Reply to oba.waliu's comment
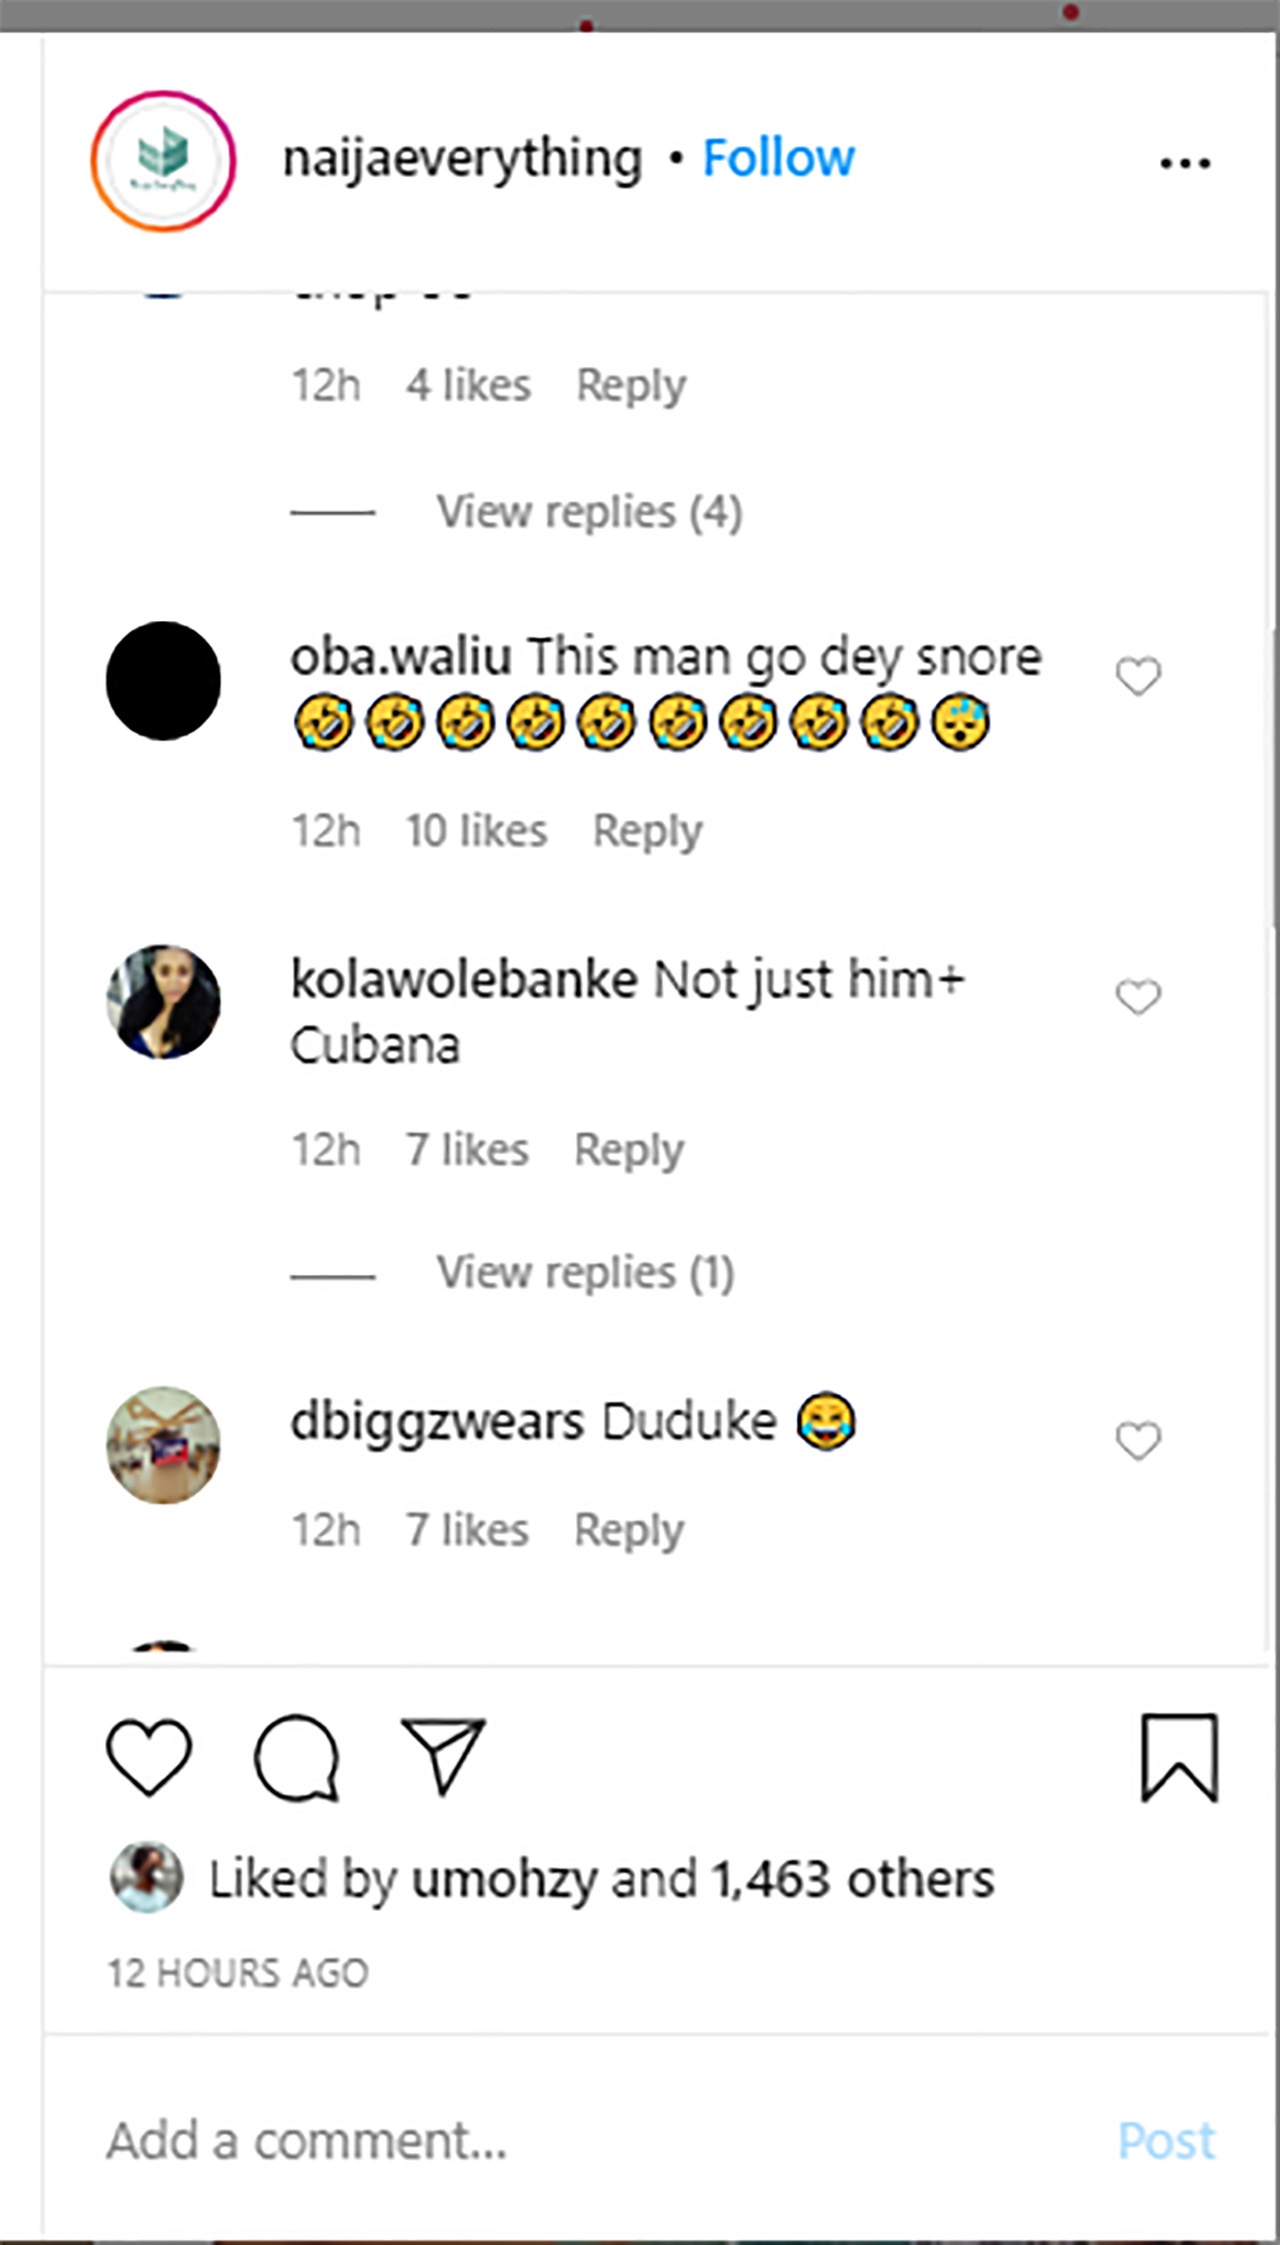This screenshot has width=1280, height=2245. 647,831
